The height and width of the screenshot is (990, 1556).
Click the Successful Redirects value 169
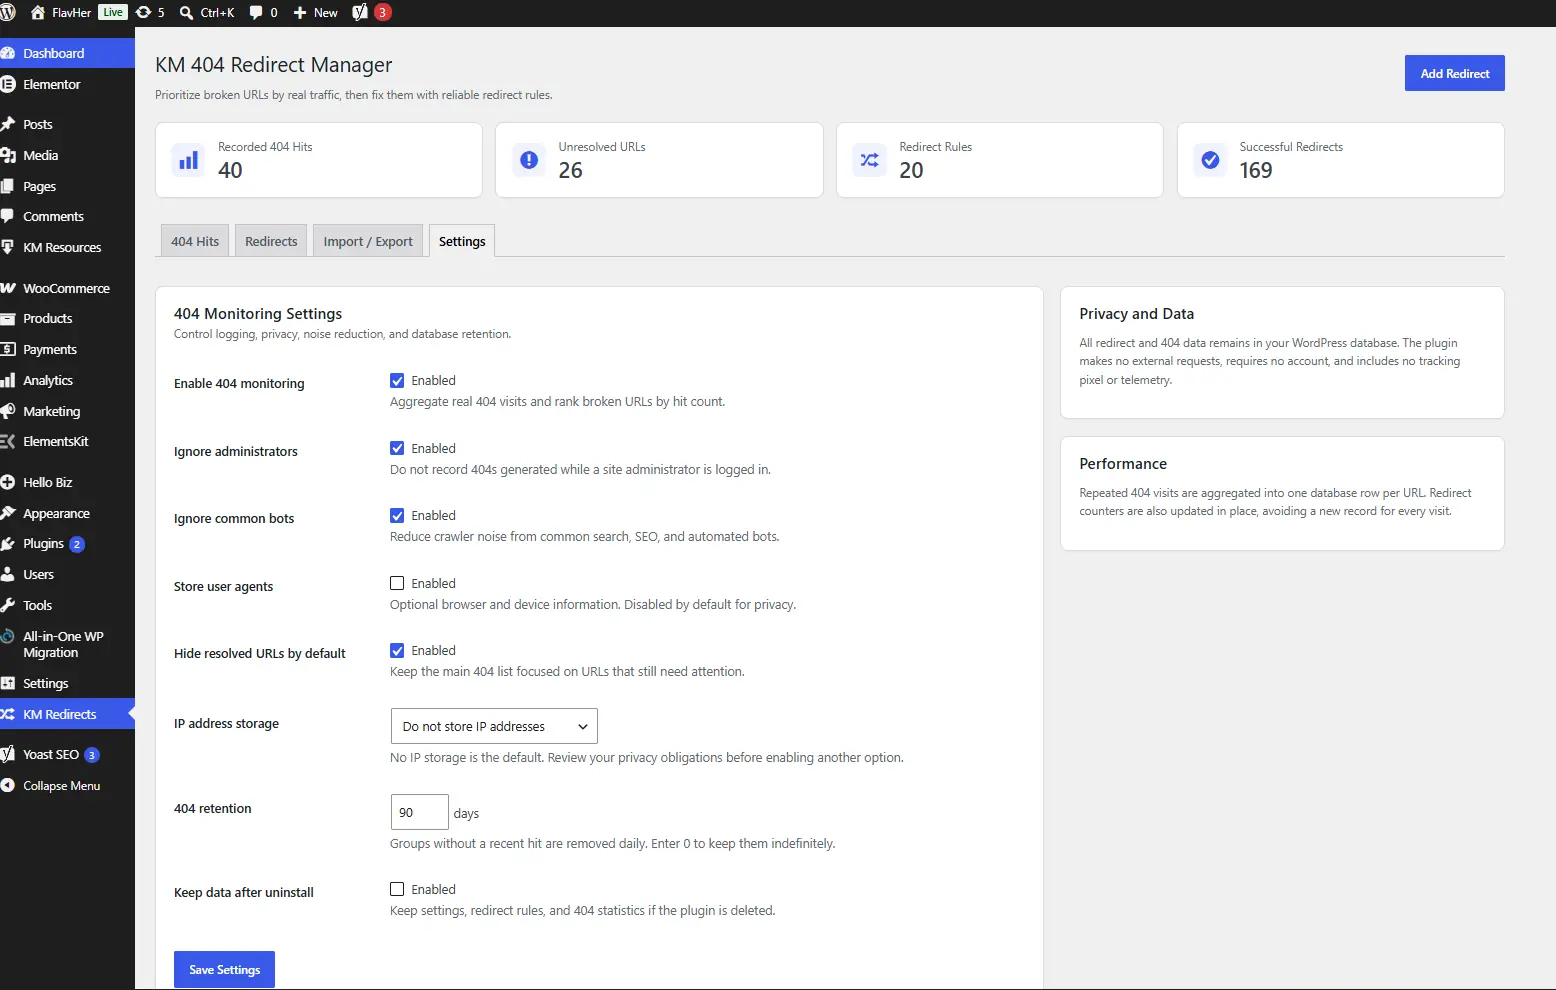(1256, 170)
